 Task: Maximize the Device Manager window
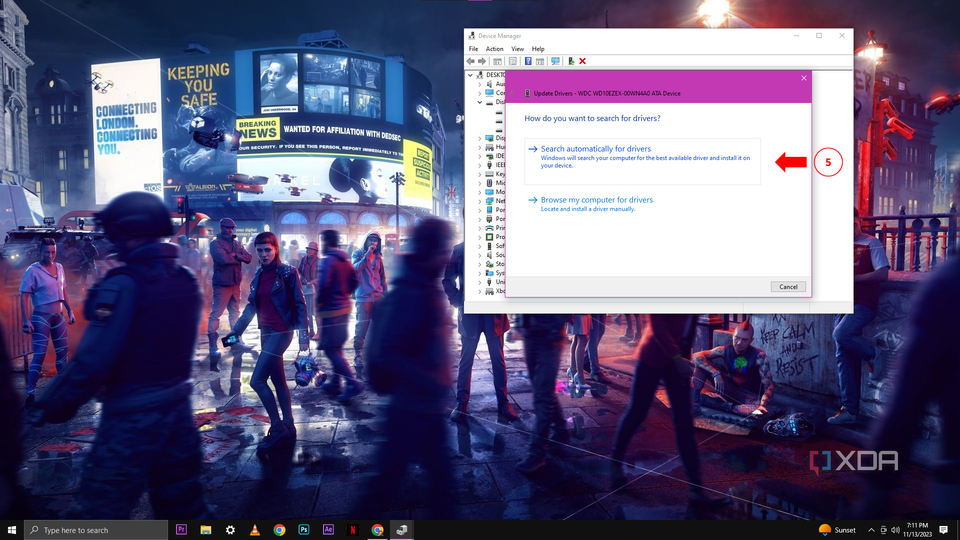tap(819, 36)
